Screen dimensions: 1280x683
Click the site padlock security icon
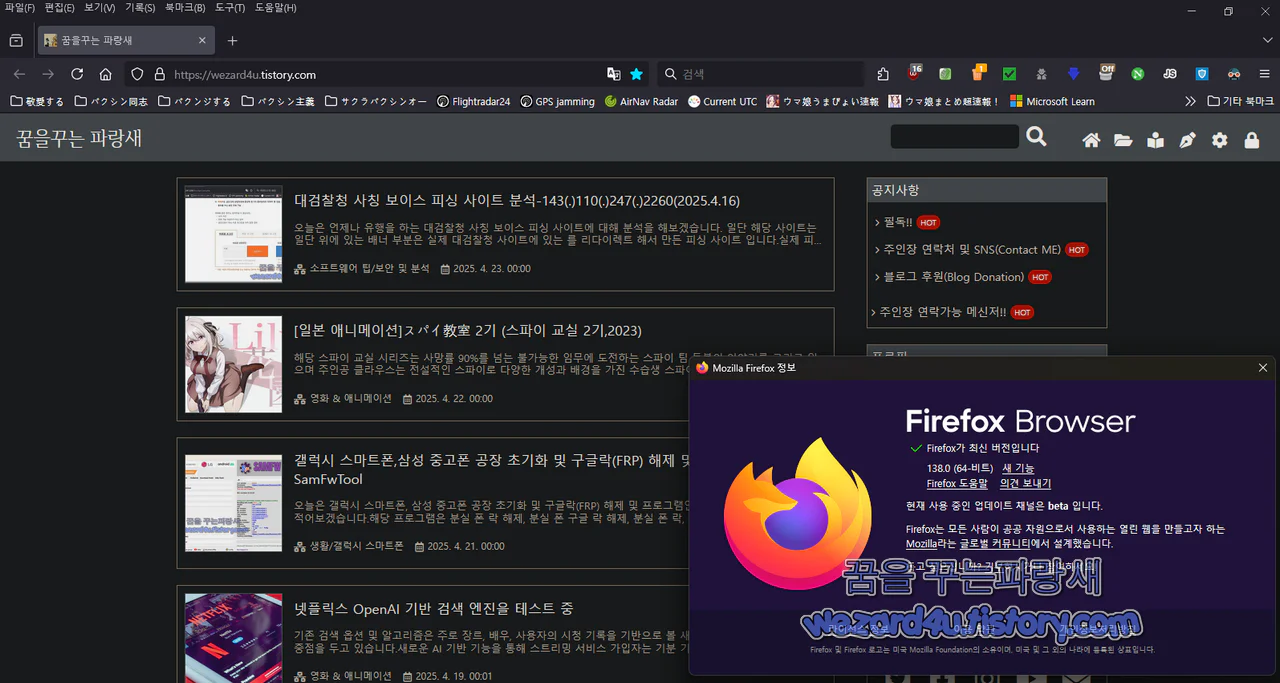[159, 74]
